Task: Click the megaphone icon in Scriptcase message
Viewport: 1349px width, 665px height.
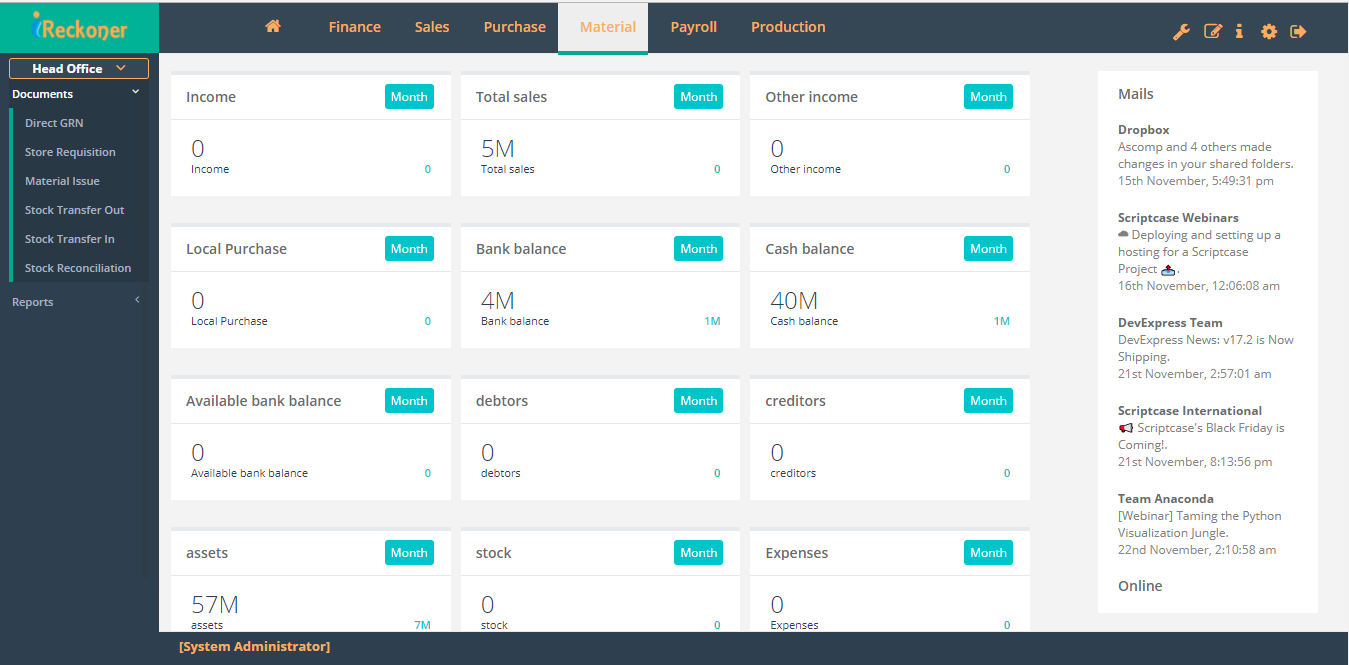Action: tap(1125, 427)
